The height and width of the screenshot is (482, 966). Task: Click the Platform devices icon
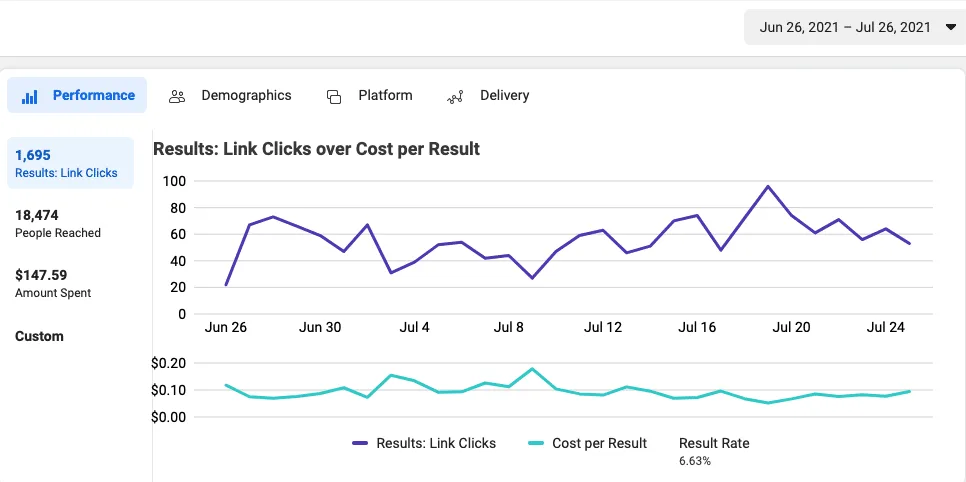point(334,96)
